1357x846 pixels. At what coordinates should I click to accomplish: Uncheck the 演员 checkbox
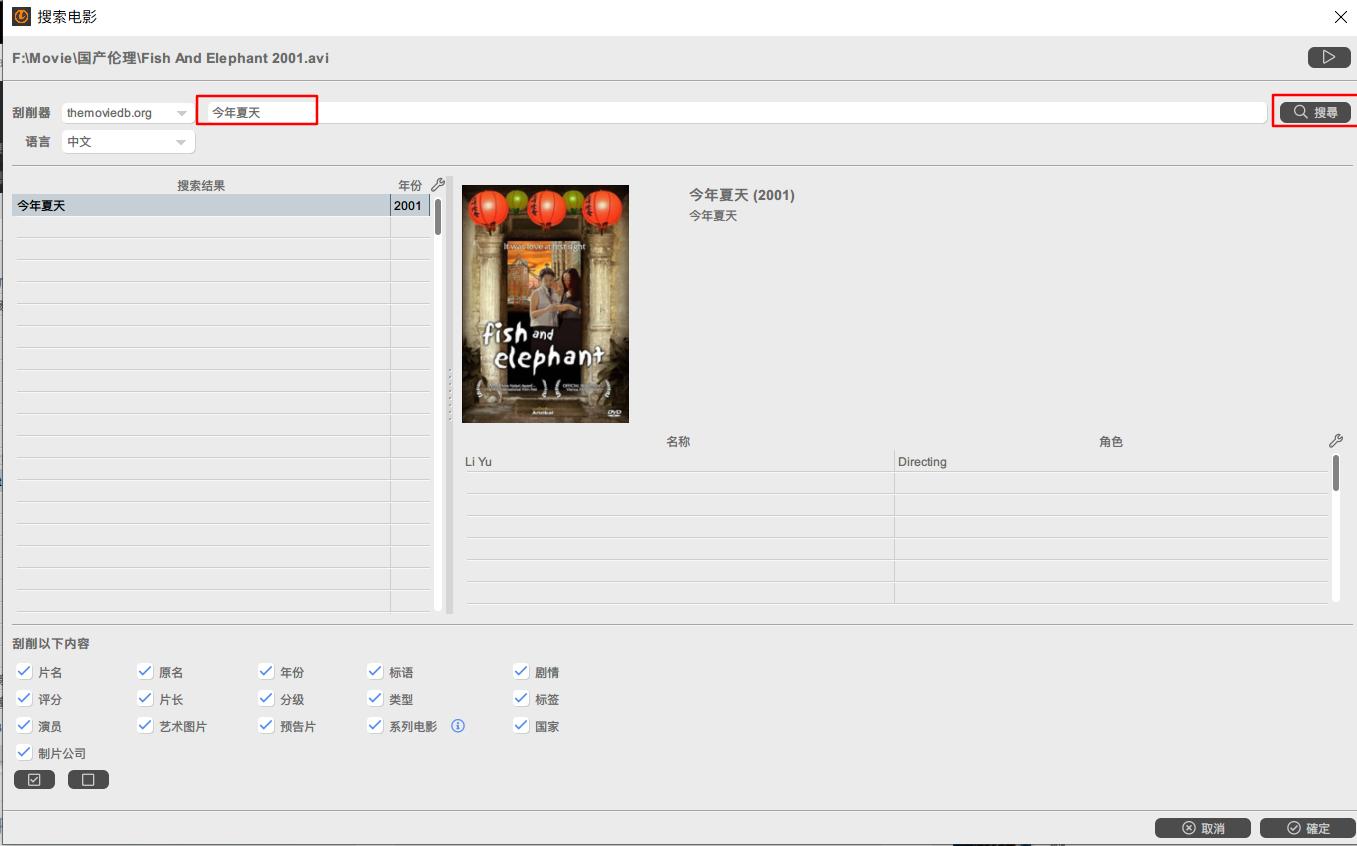(24, 725)
